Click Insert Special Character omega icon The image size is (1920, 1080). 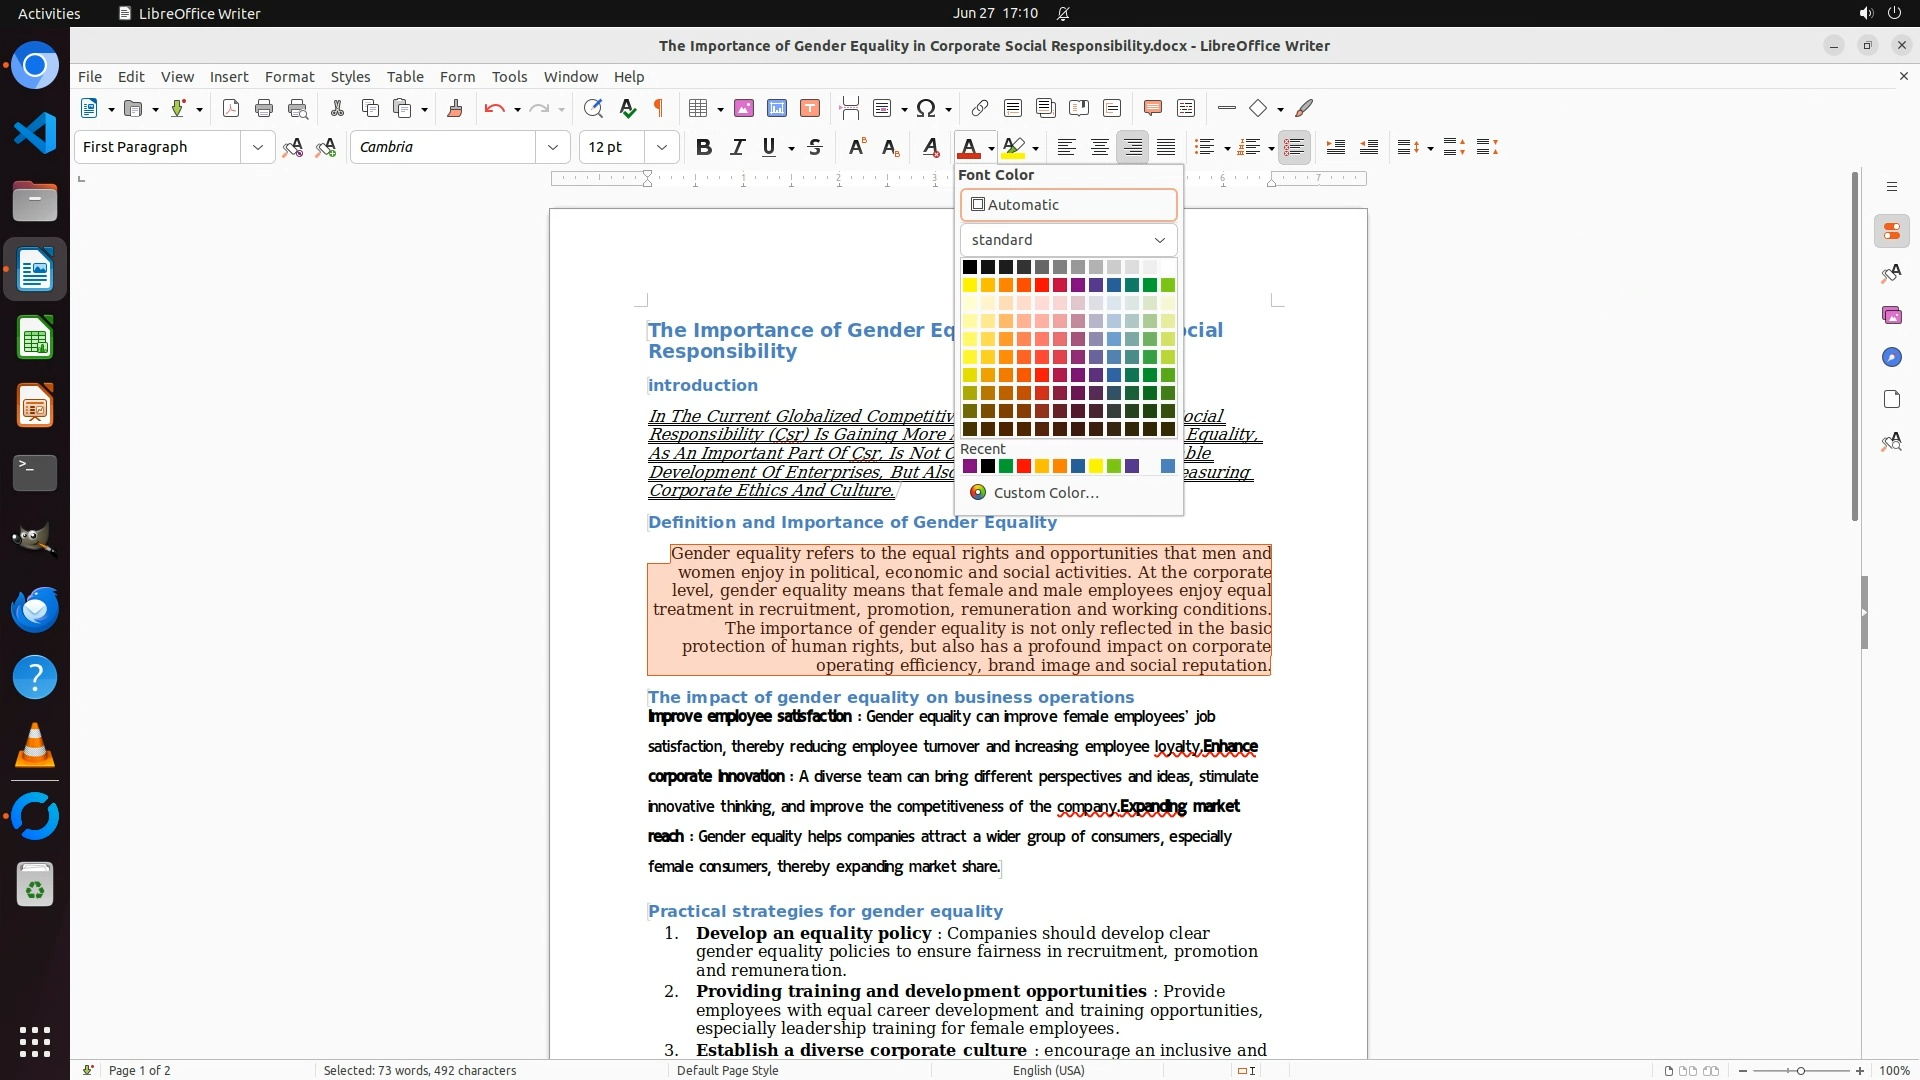pyautogui.click(x=926, y=109)
